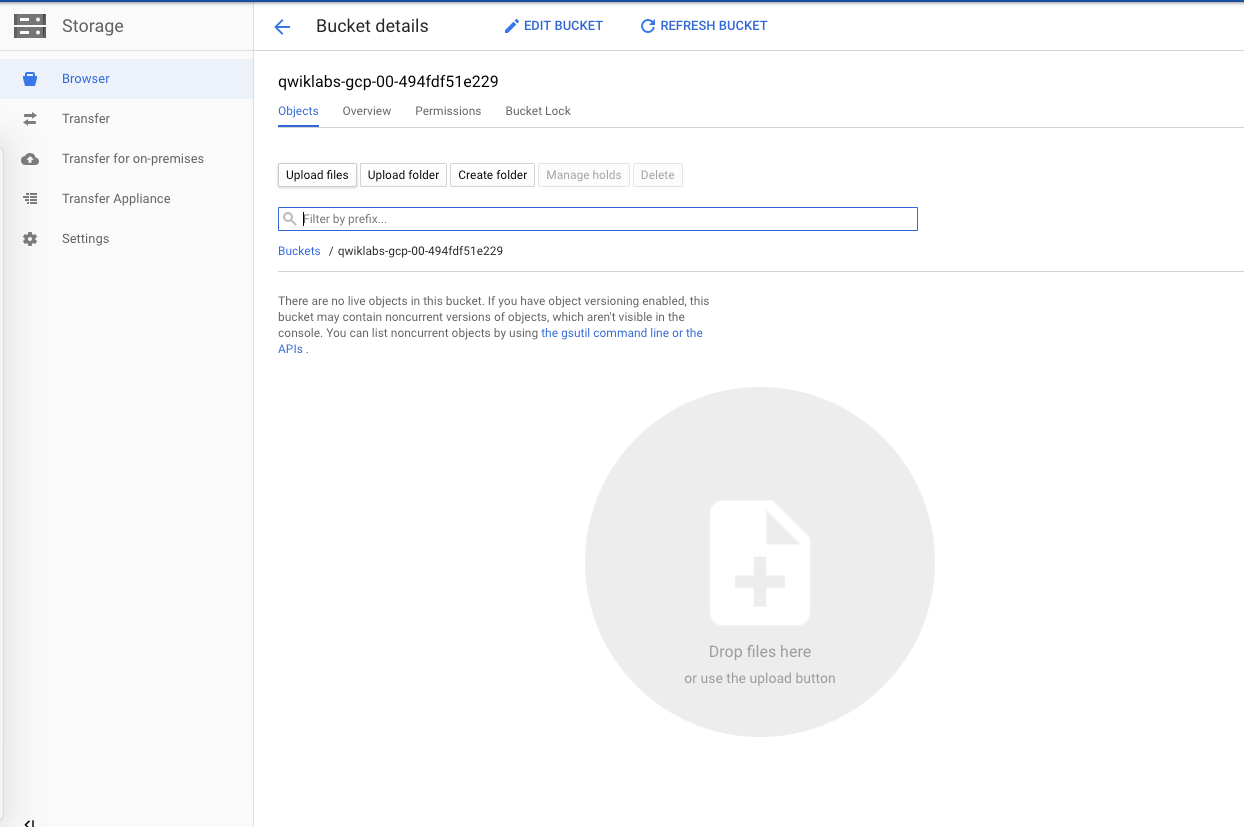This screenshot has height=827, width=1244.
Task: Click the 'There are no live objects' message
Action: [494, 325]
